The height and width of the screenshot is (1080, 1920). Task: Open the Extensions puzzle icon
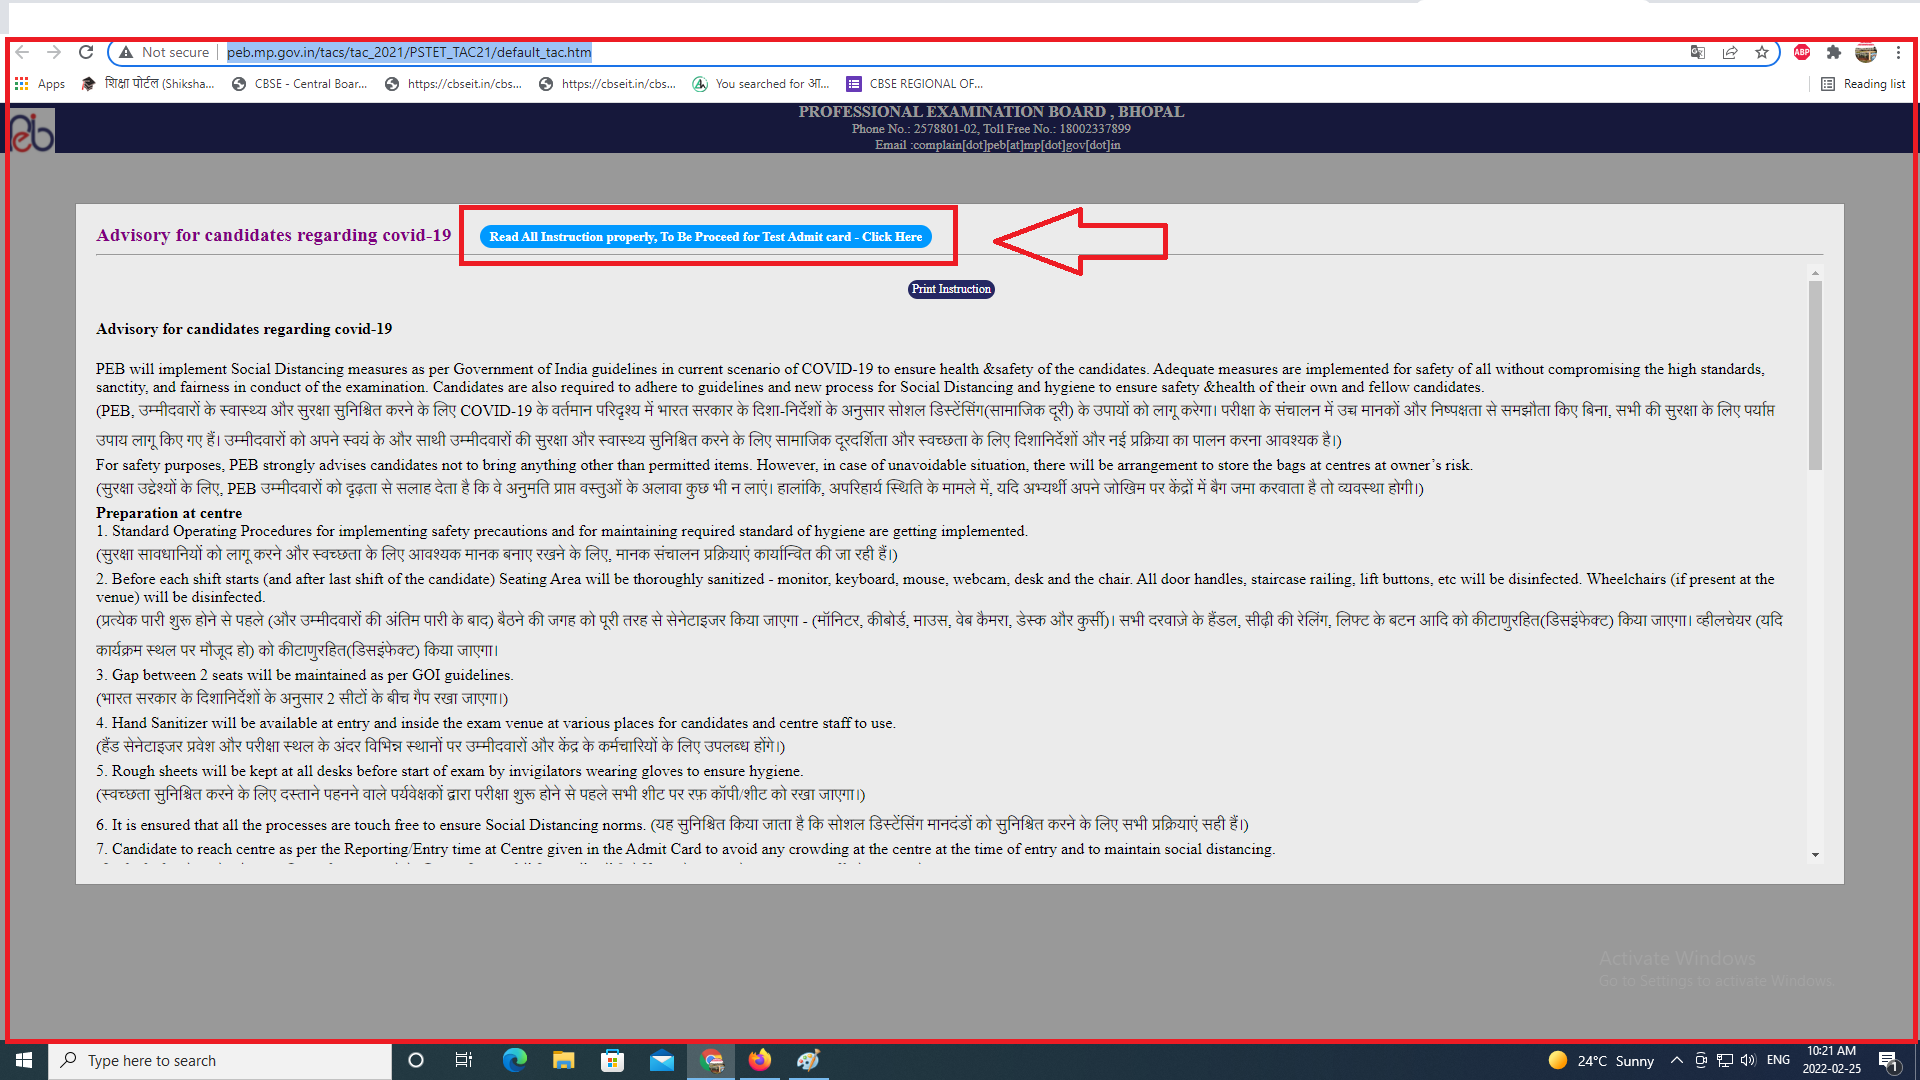pyautogui.click(x=1834, y=52)
